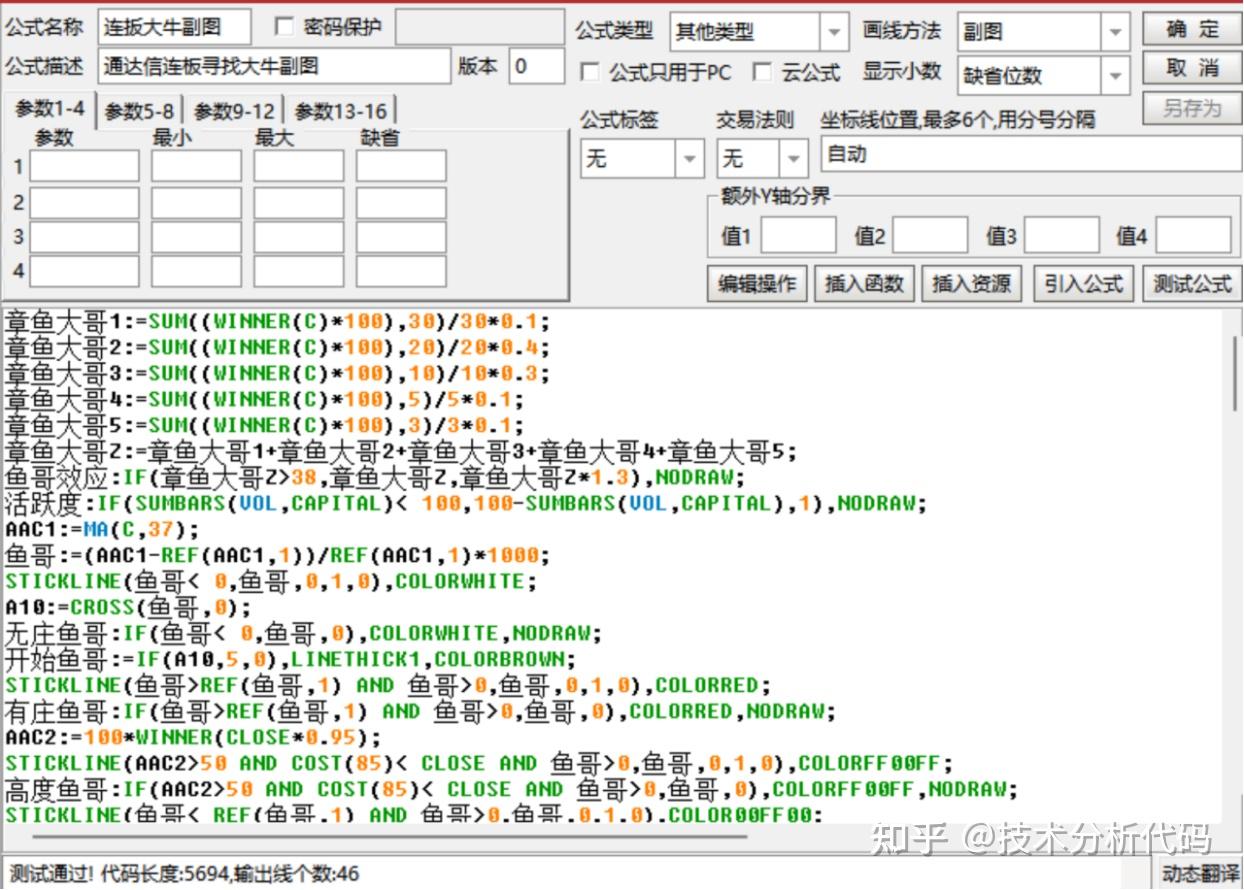This screenshot has height=890, width=1244.
Task: Click line starting 开始鱼哥:=IF(A10
Action: (x=291, y=659)
